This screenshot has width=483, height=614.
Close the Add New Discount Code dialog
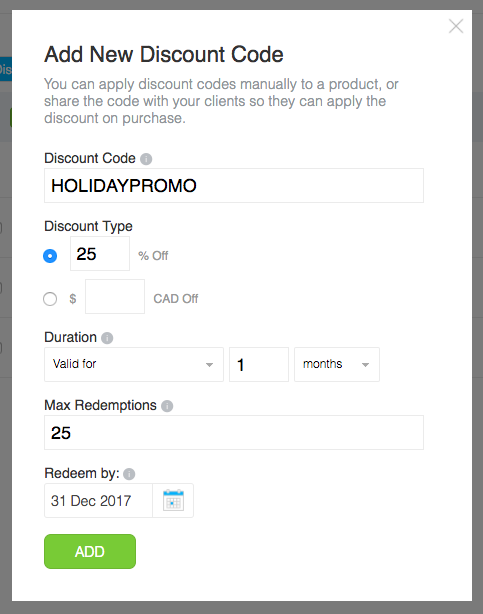[x=456, y=26]
